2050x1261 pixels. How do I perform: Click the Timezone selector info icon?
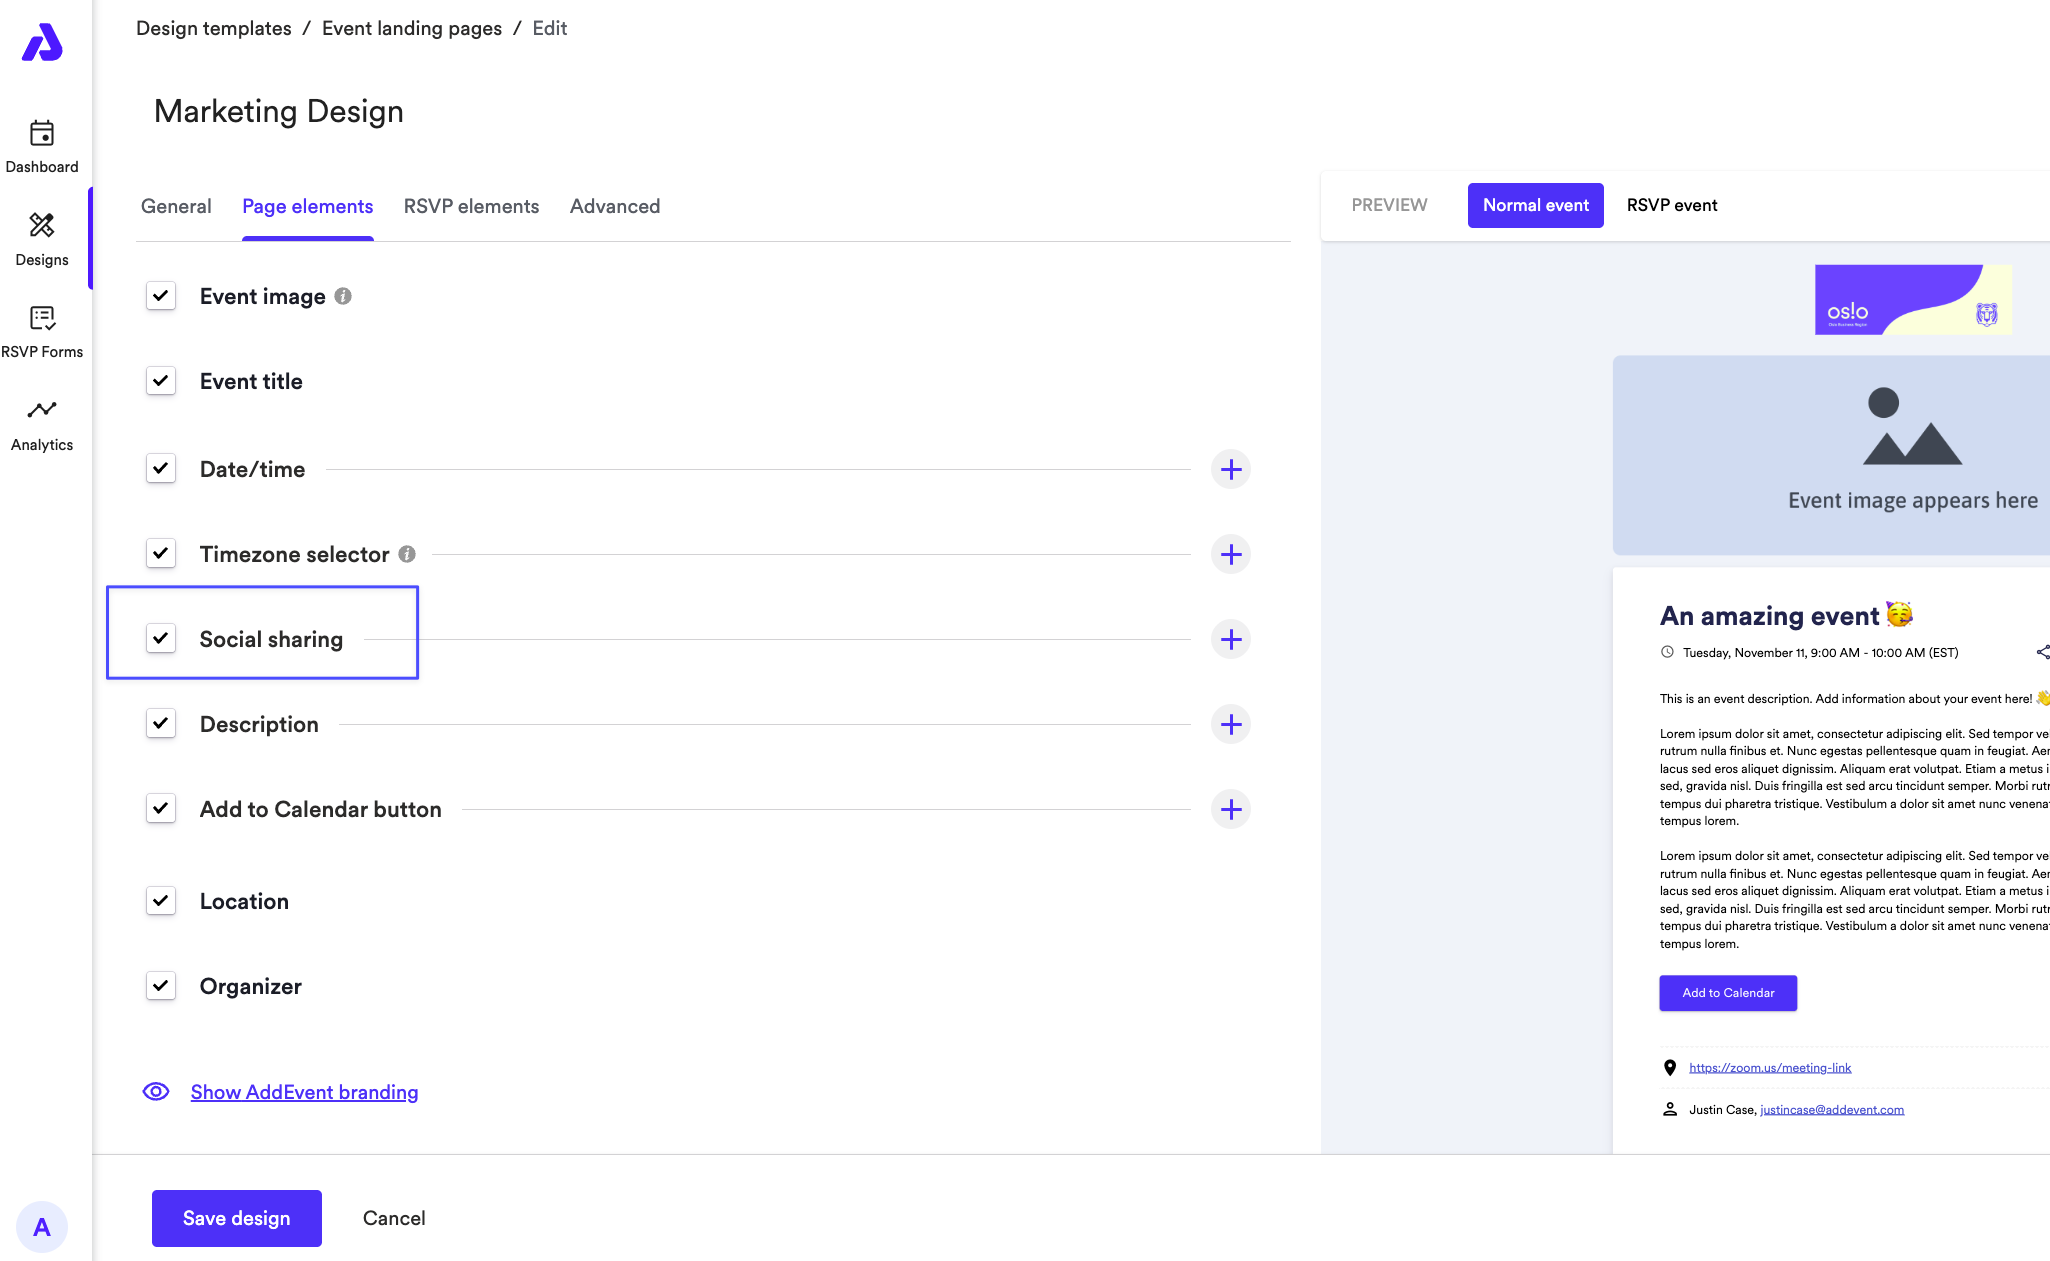tap(407, 554)
